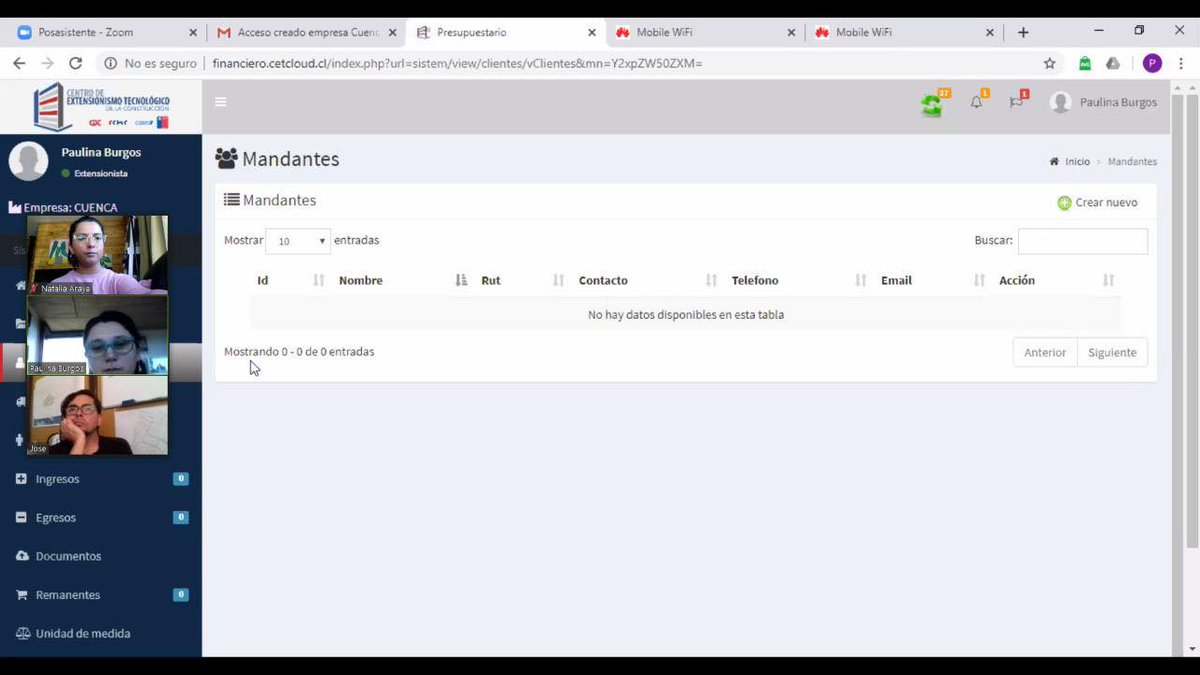Click the Unidad de medida scale icon
Screen dimensions: 1200x675
22,633
